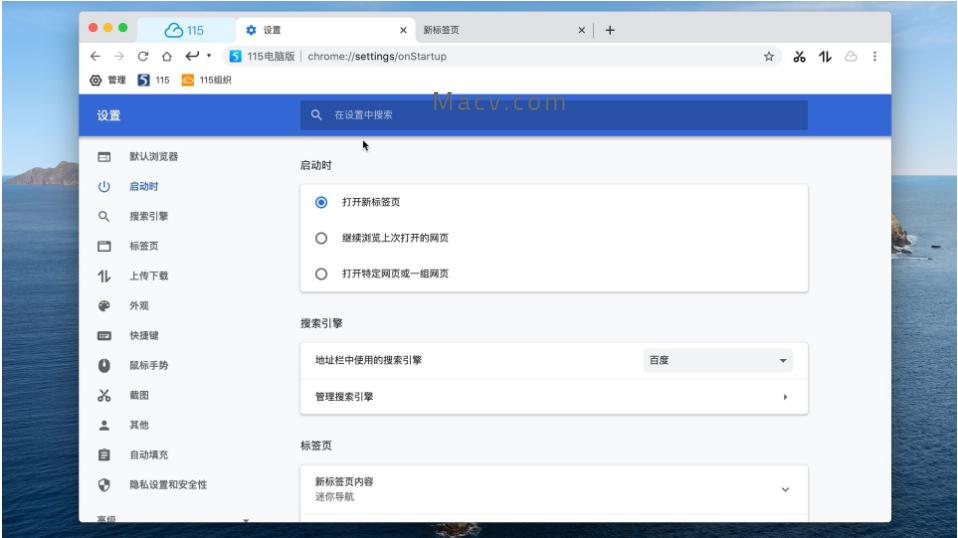The height and width of the screenshot is (538, 958).
Task: Click the screenshot scissors toolbar icon
Action: click(799, 57)
